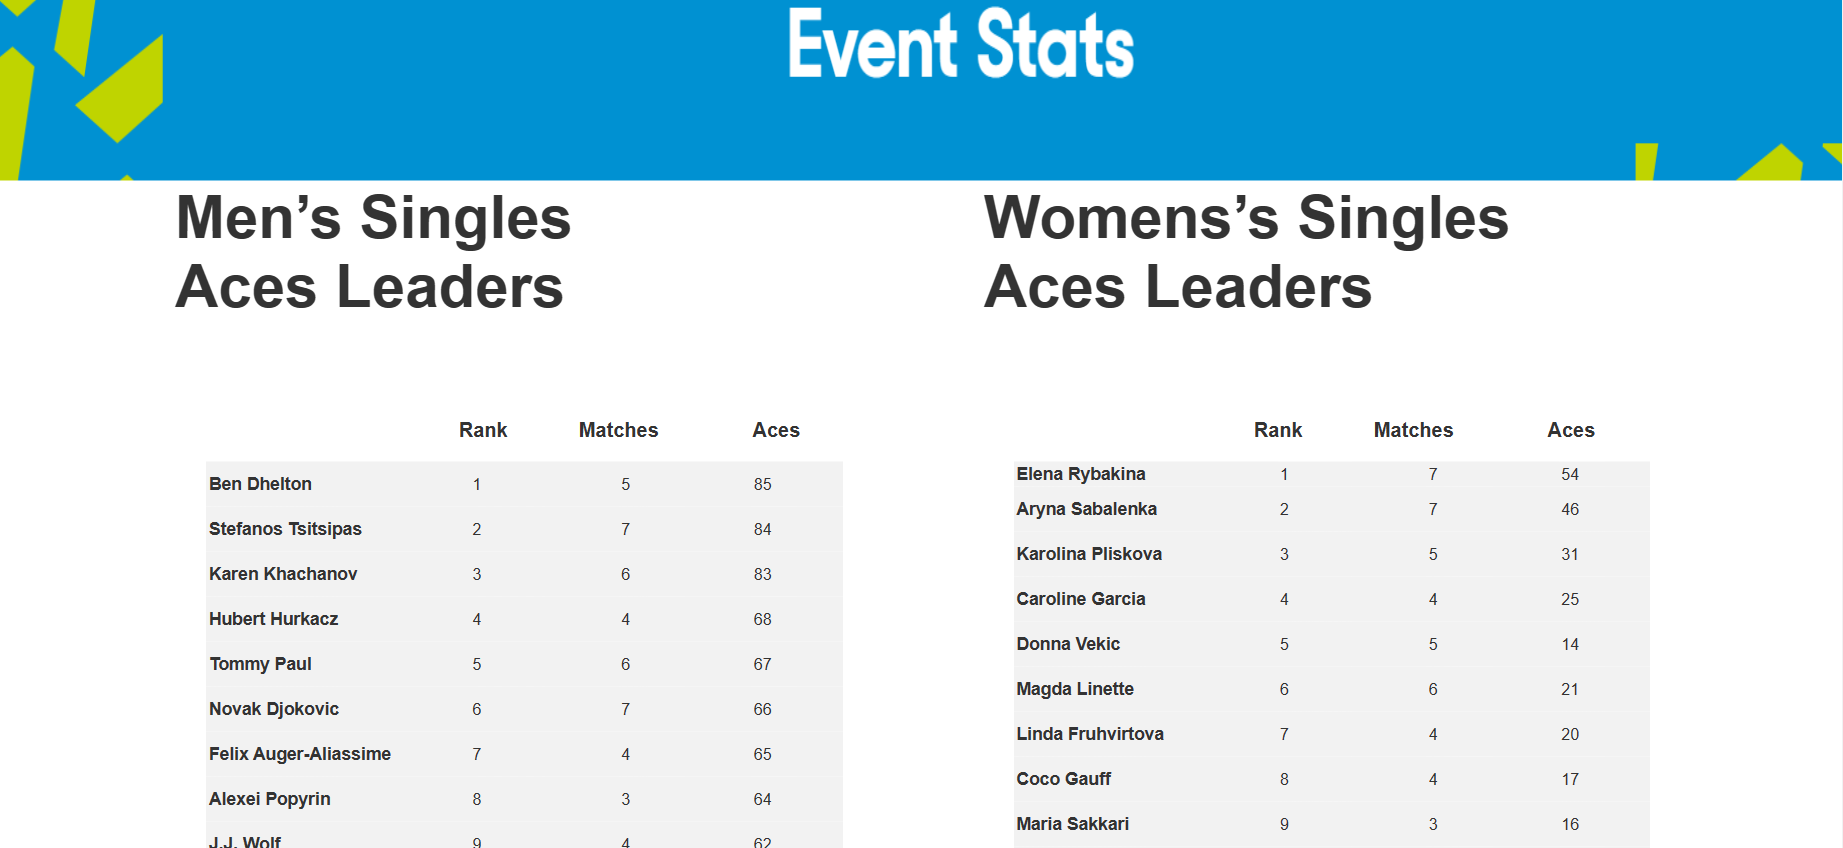Screen dimensions: 1843x848
Task: Click Elena Rybakina's name in women's table
Action: (1081, 474)
